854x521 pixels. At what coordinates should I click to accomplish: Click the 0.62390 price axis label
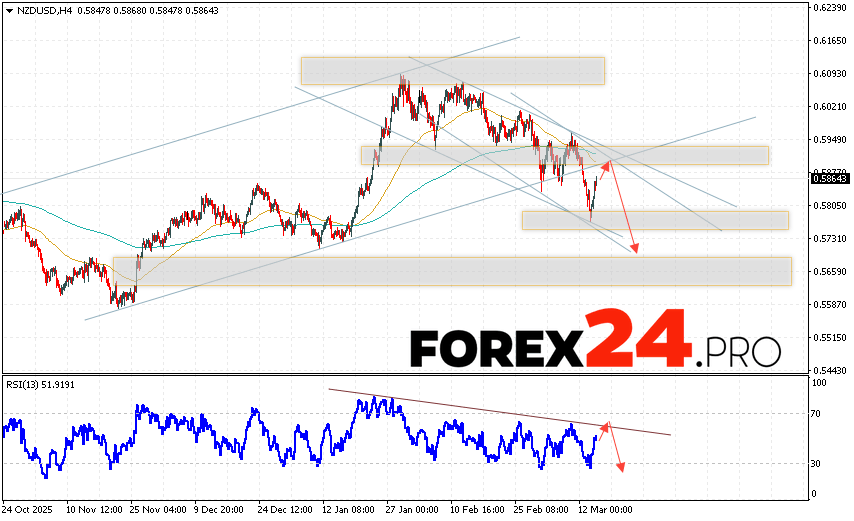(x=830, y=7)
